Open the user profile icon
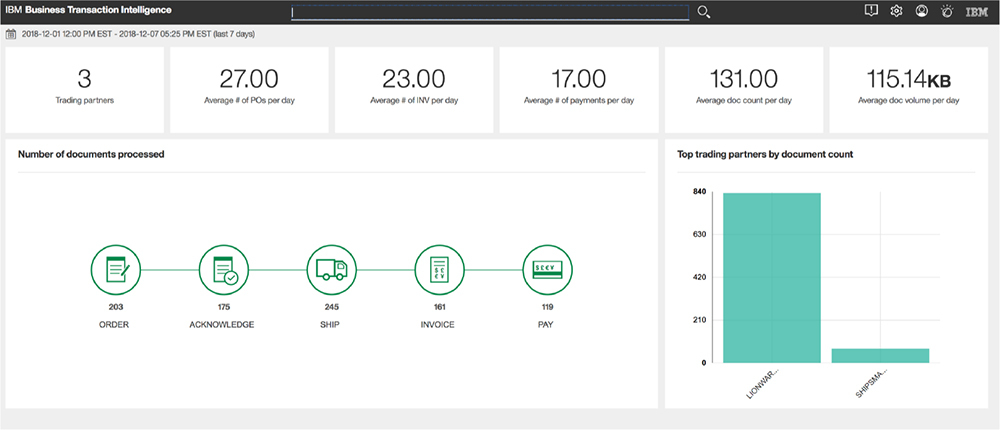The height and width of the screenshot is (430, 1000). pos(922,11)
